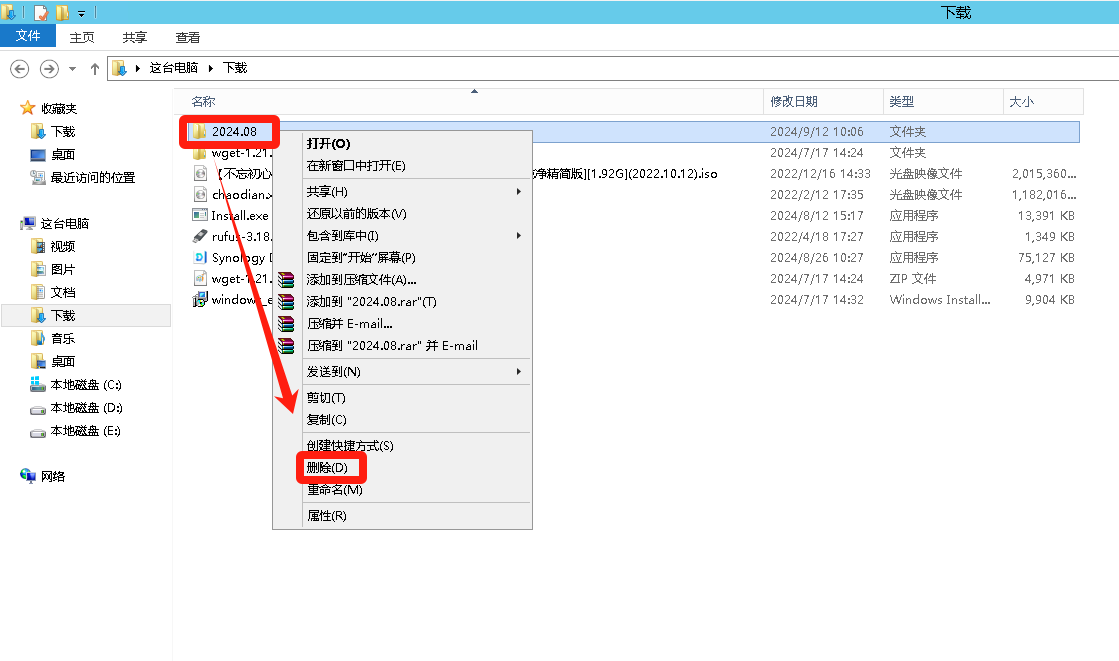The image size is (1119, 661).
Task: Sort files by the 大小 column header
Action: 1021,102
